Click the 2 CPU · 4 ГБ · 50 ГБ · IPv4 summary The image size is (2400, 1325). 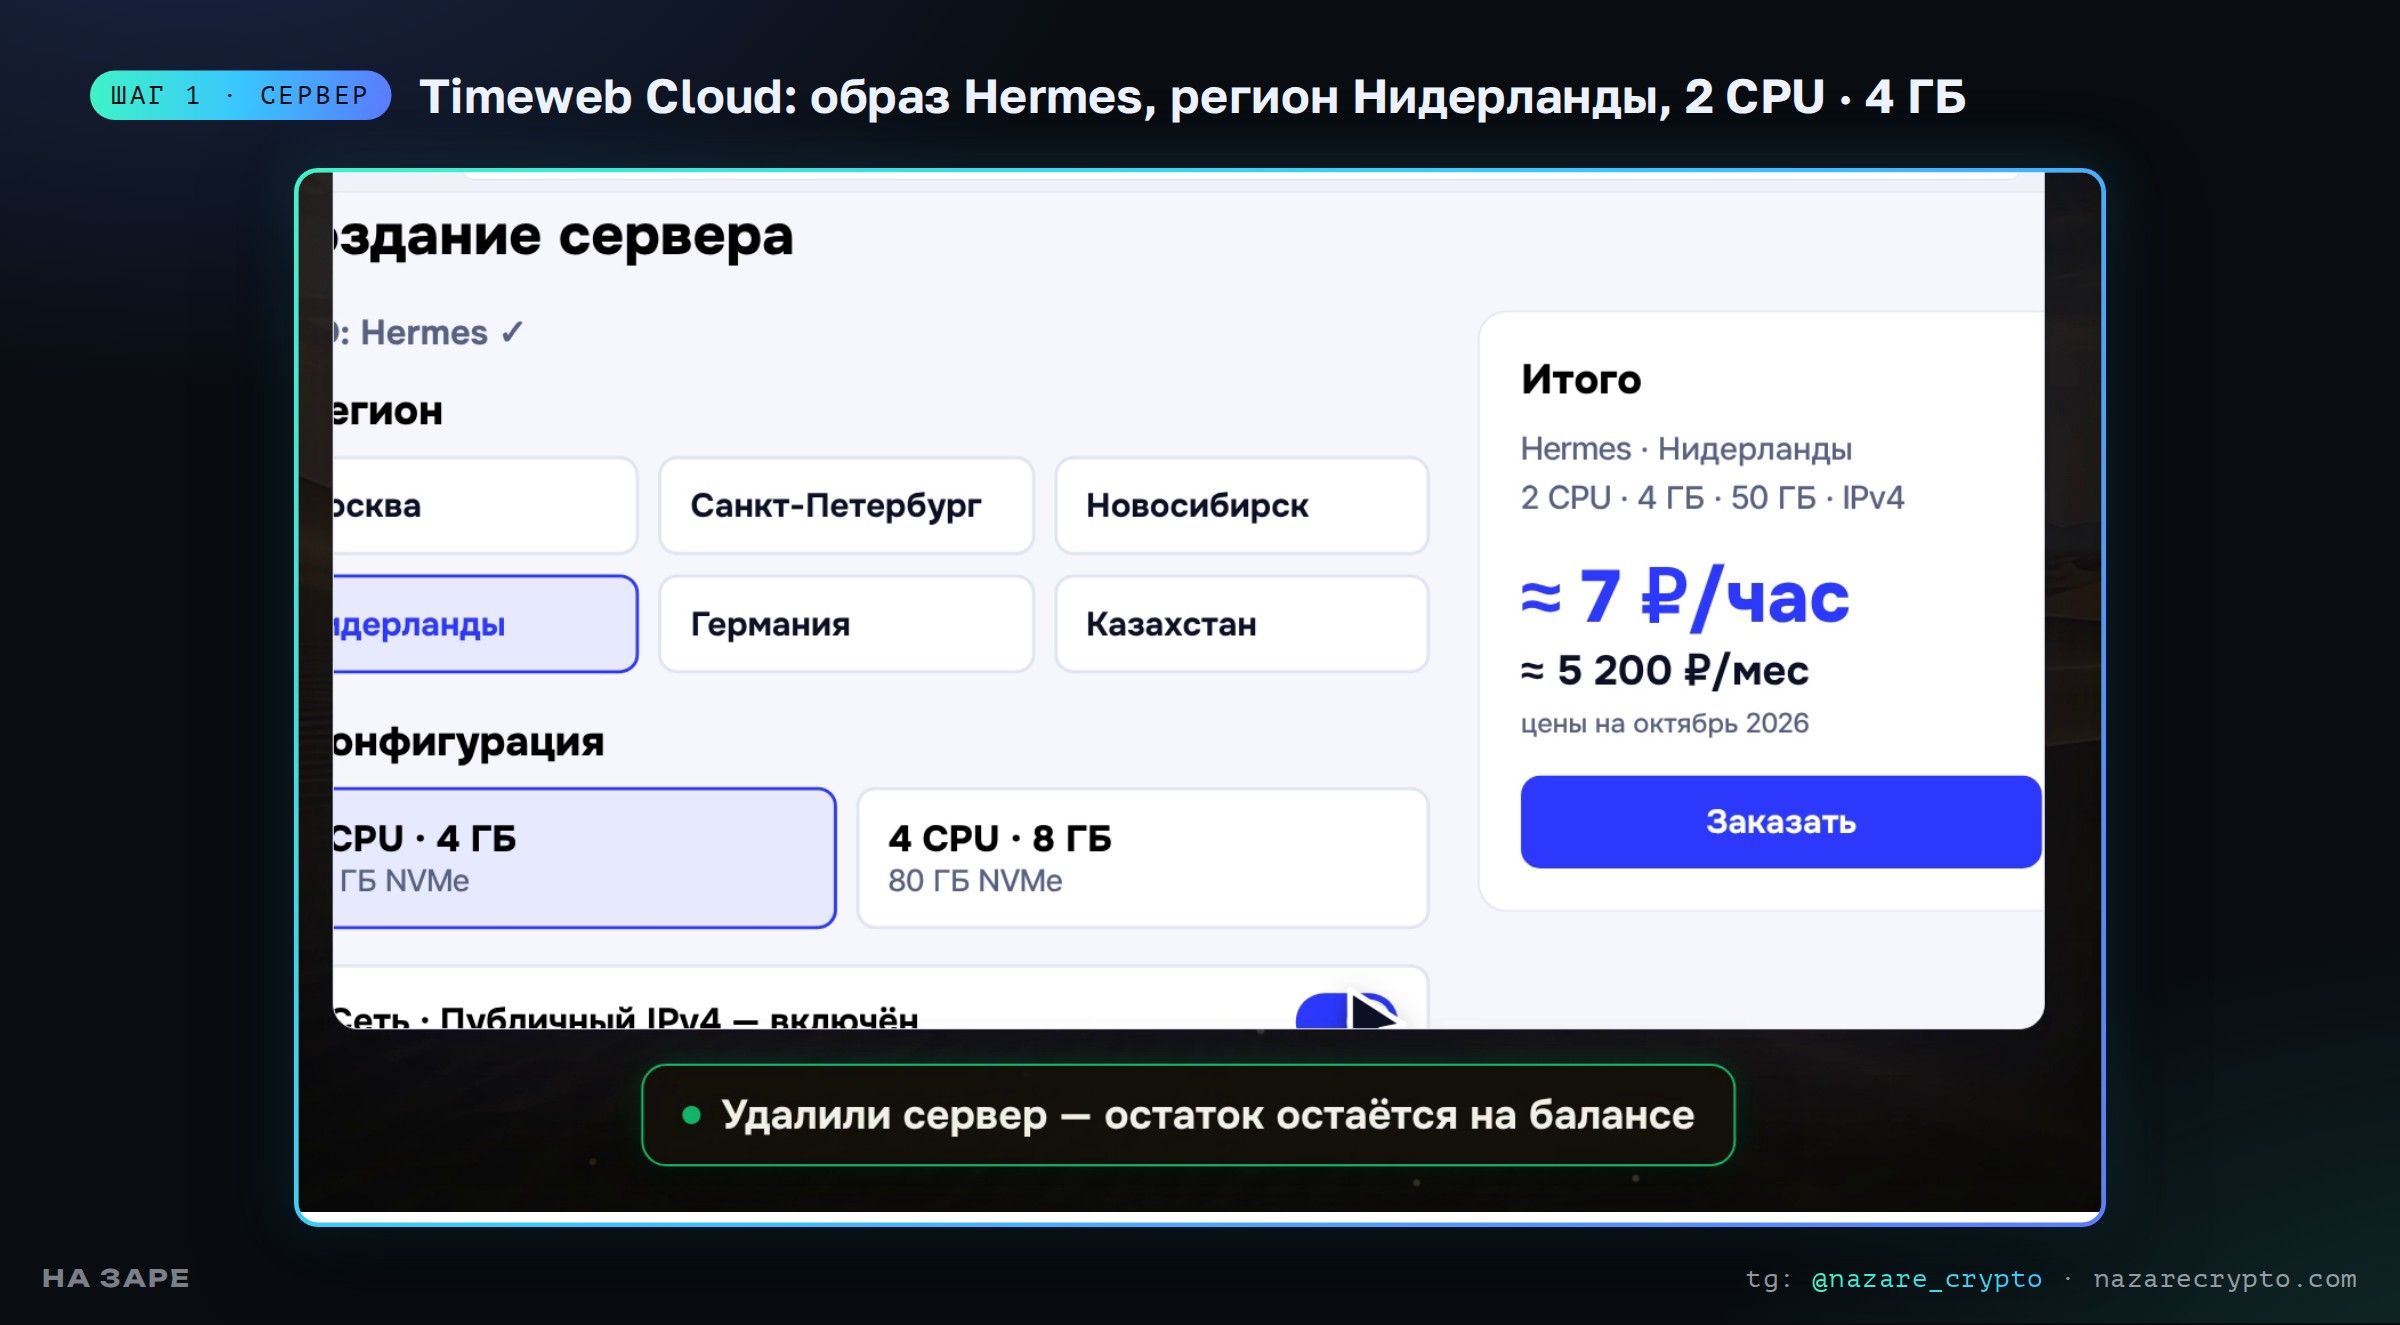1712,498
